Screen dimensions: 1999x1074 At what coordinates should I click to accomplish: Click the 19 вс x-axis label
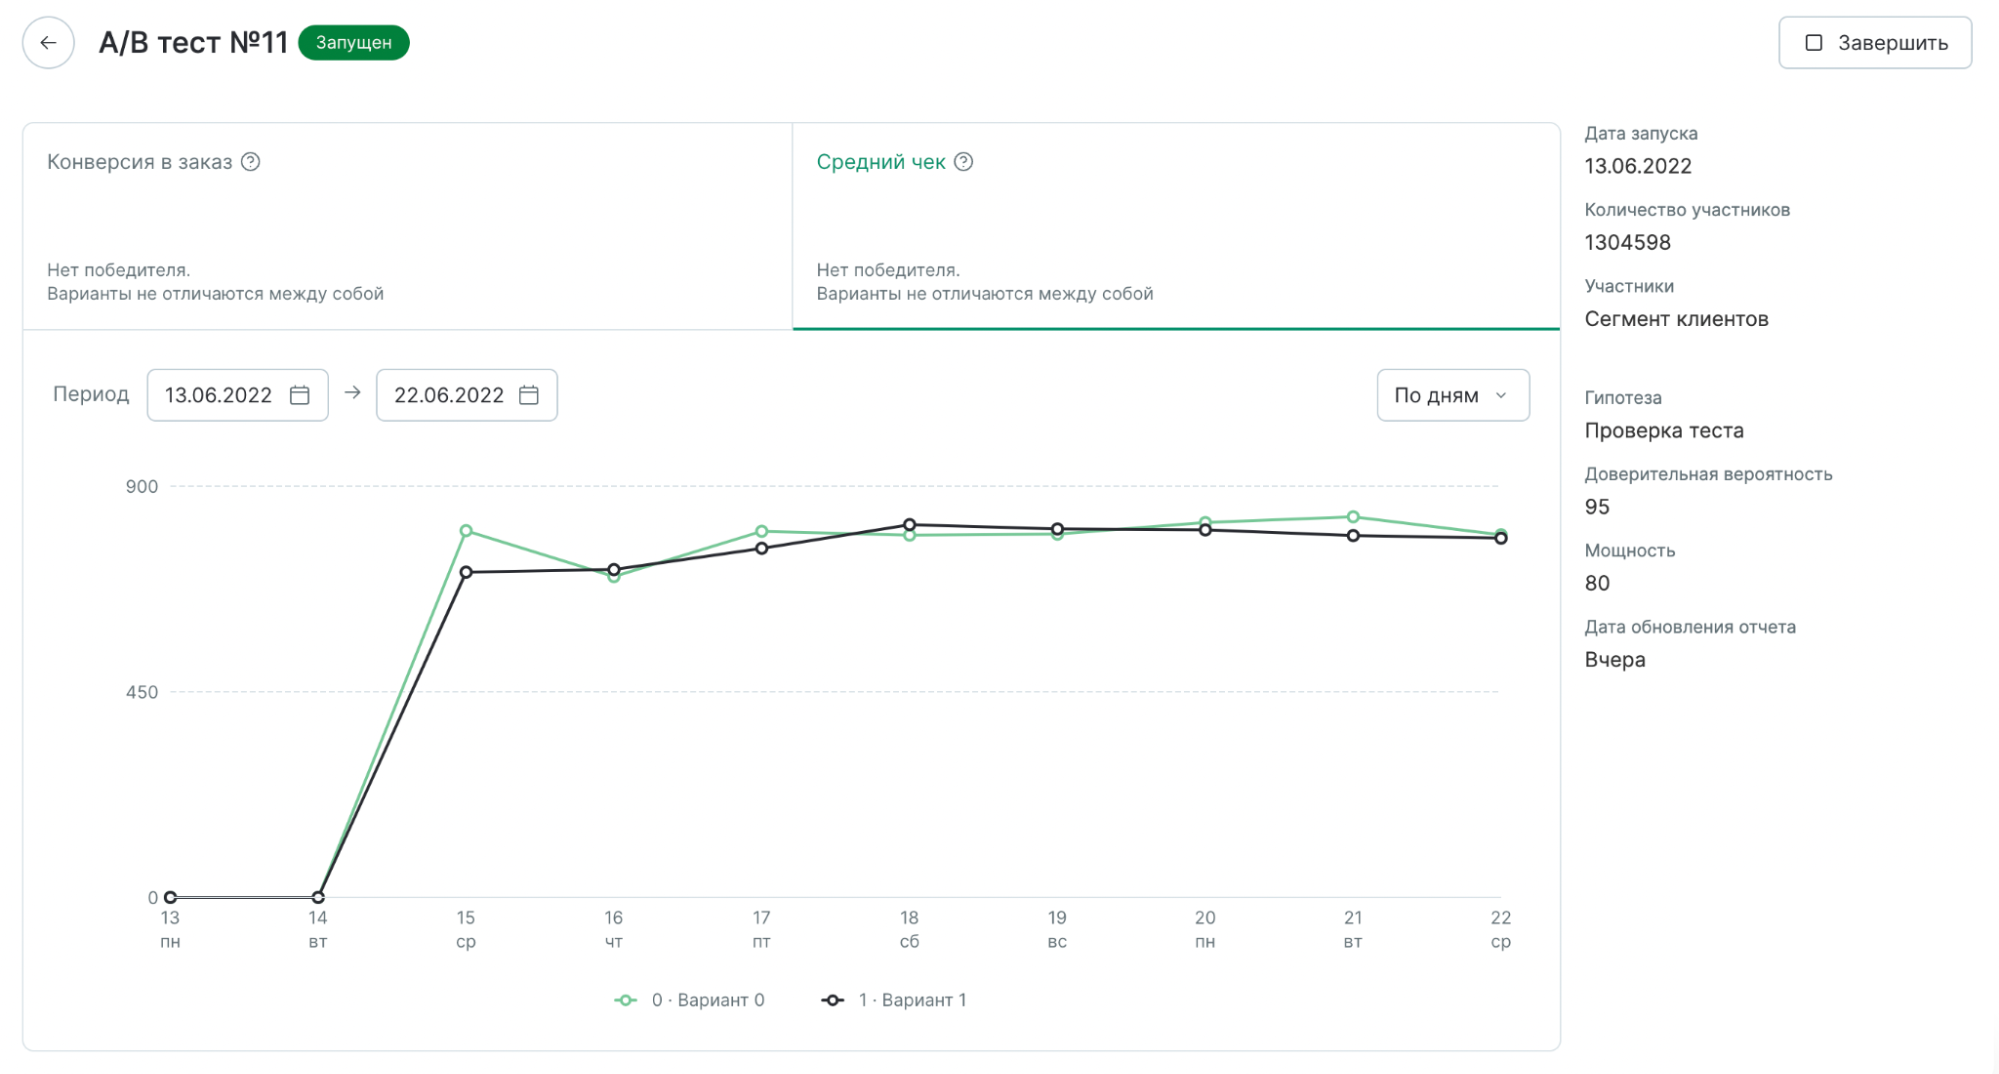[1057, 930]
